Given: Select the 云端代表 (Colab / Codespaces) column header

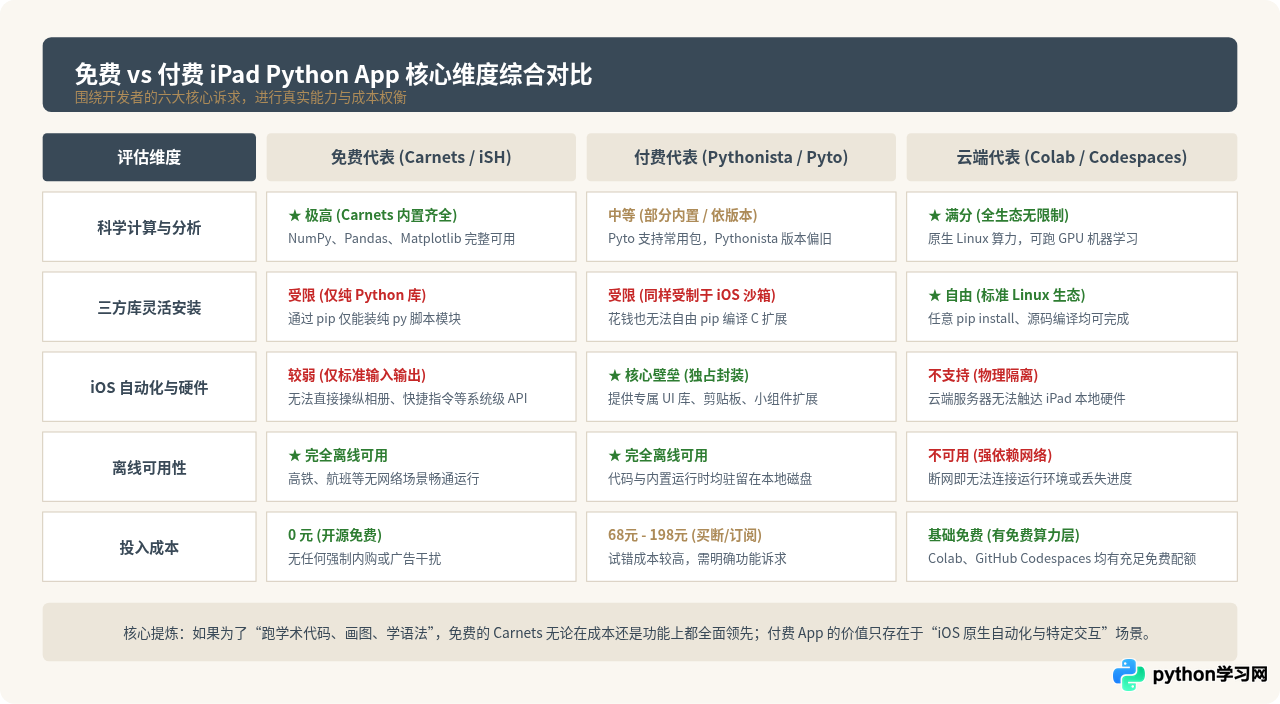Looking at the screenshot, I should tap(1072, 157).
